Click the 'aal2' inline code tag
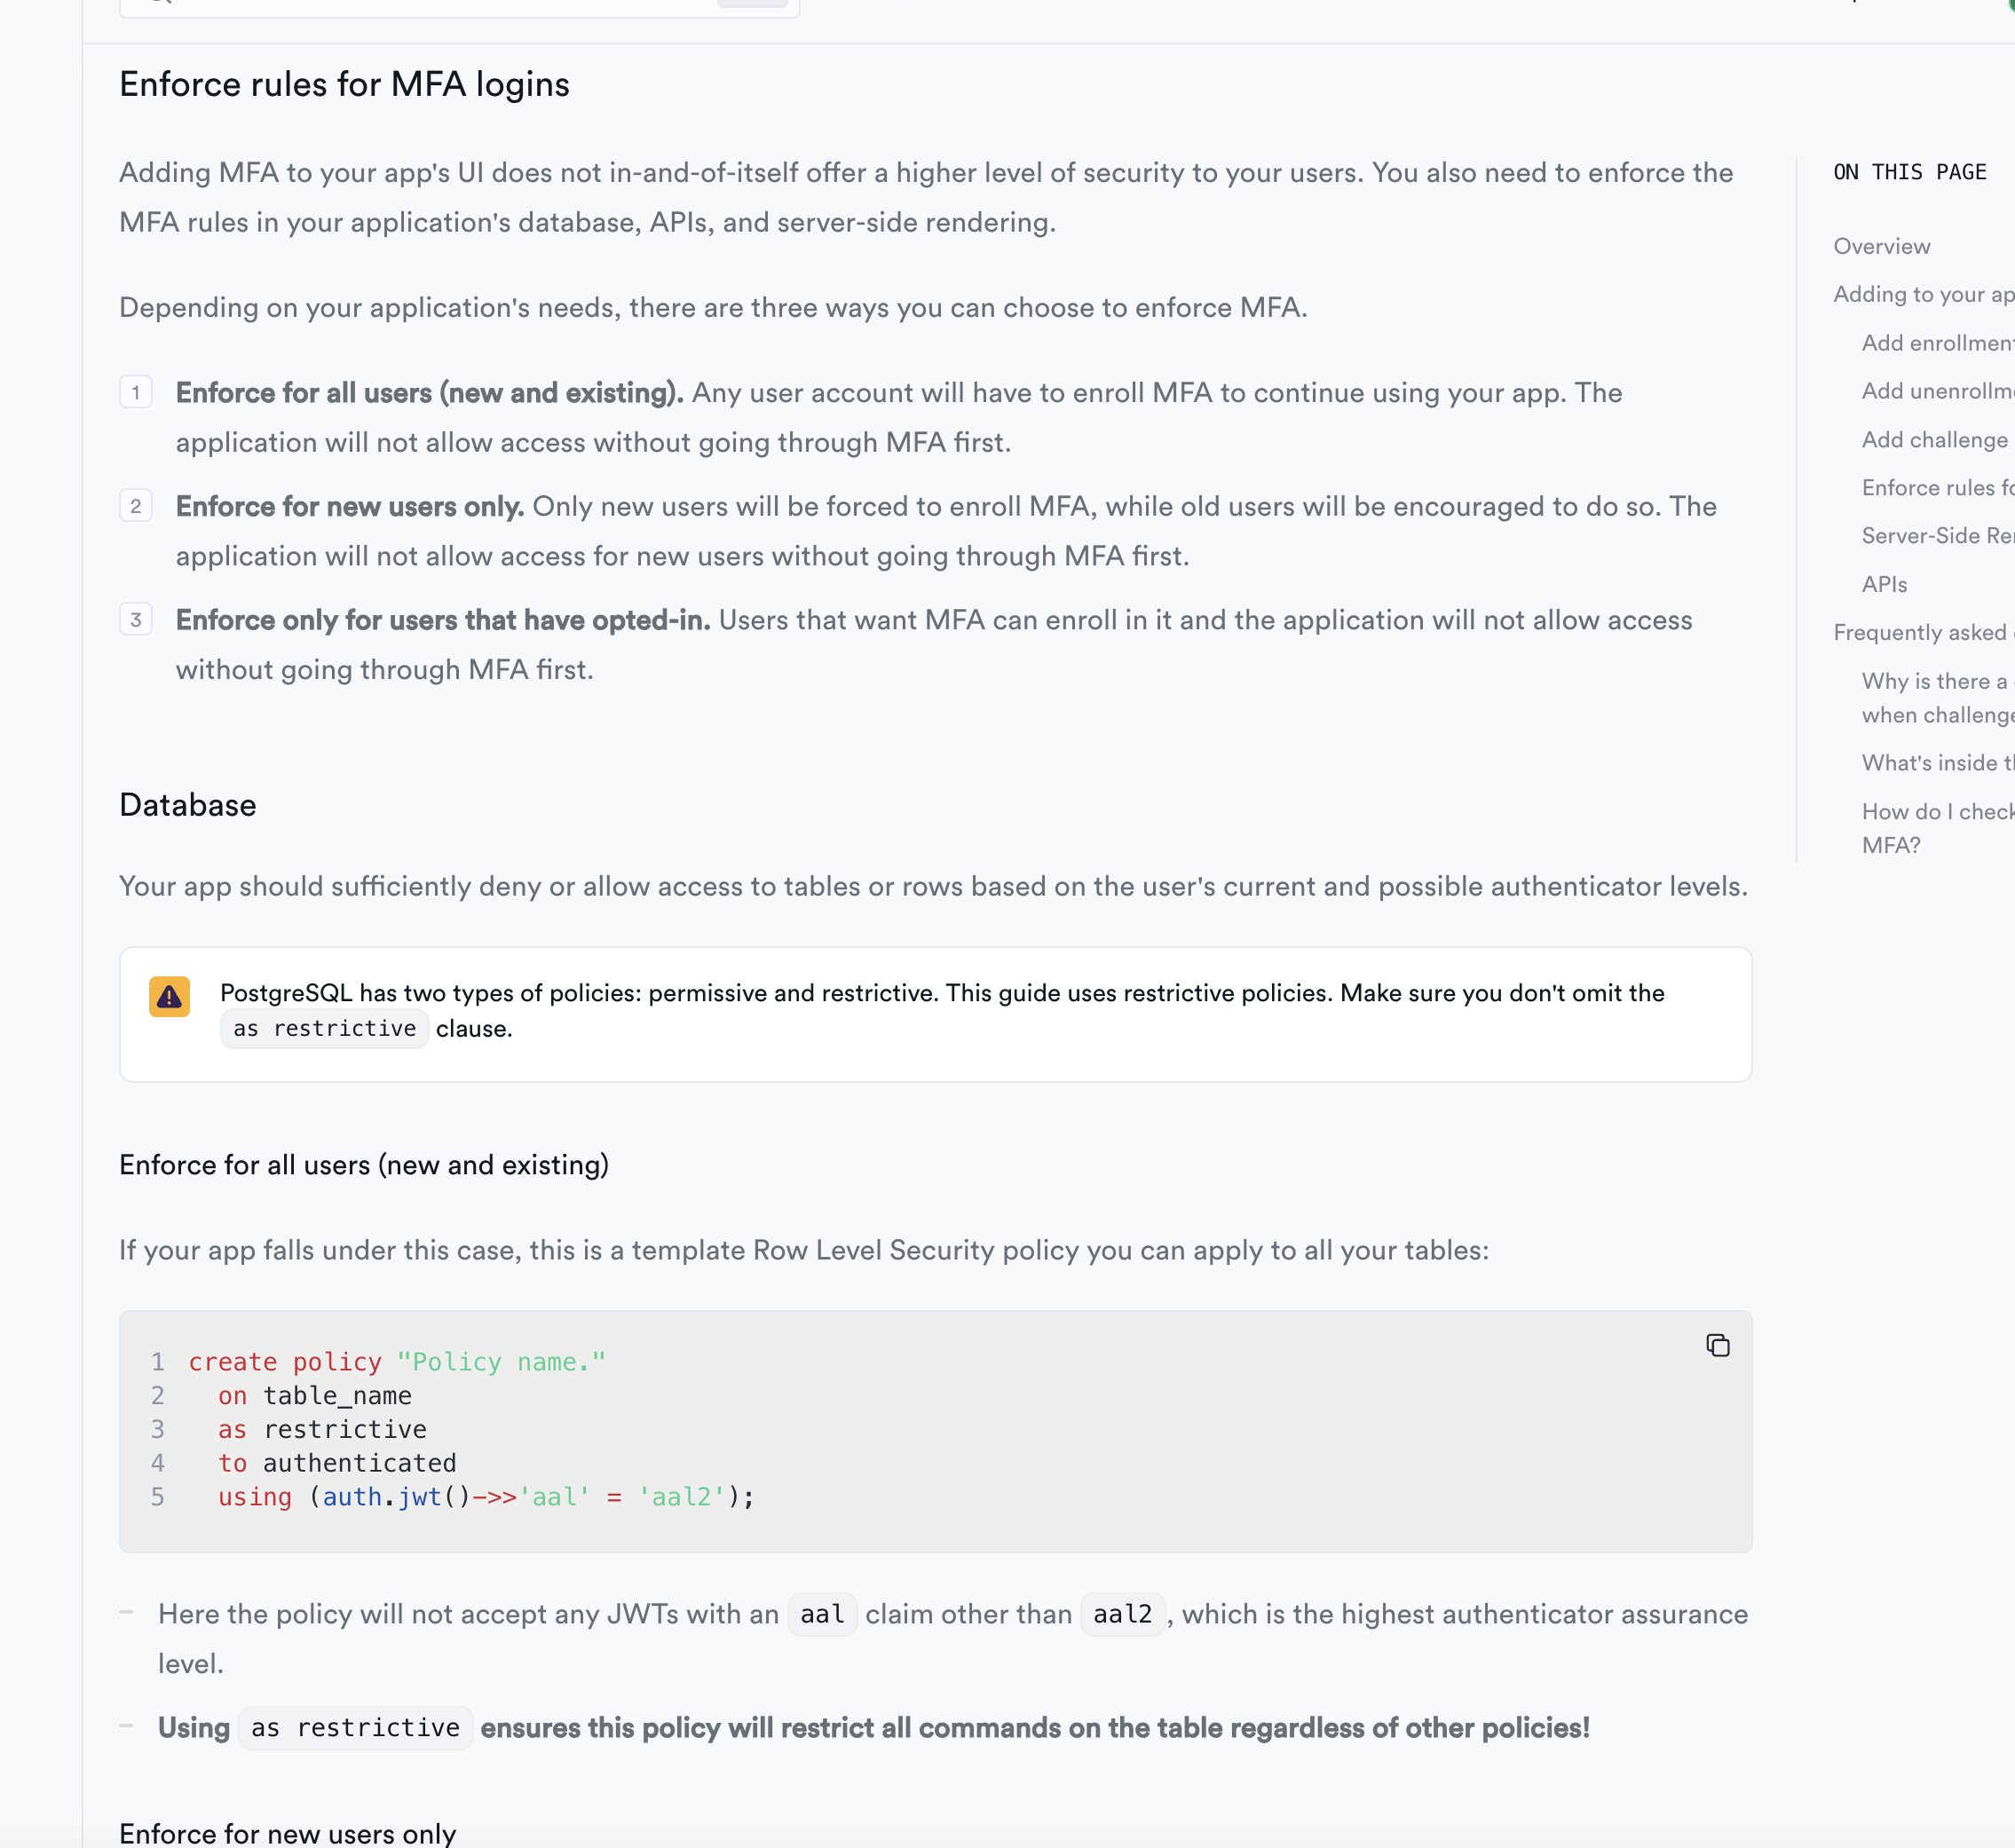 pos(1122,1614)
